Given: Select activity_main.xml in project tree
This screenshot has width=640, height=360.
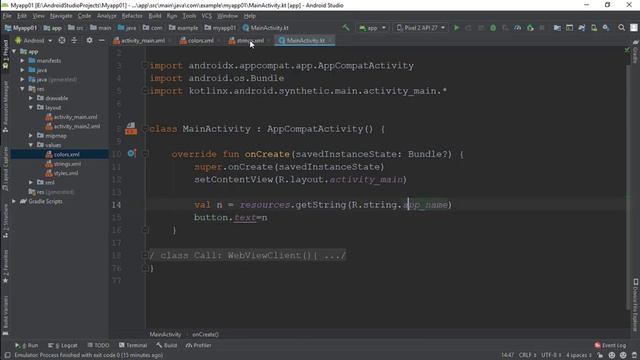Looking at the screenshot, I should (x=71, y=117).
